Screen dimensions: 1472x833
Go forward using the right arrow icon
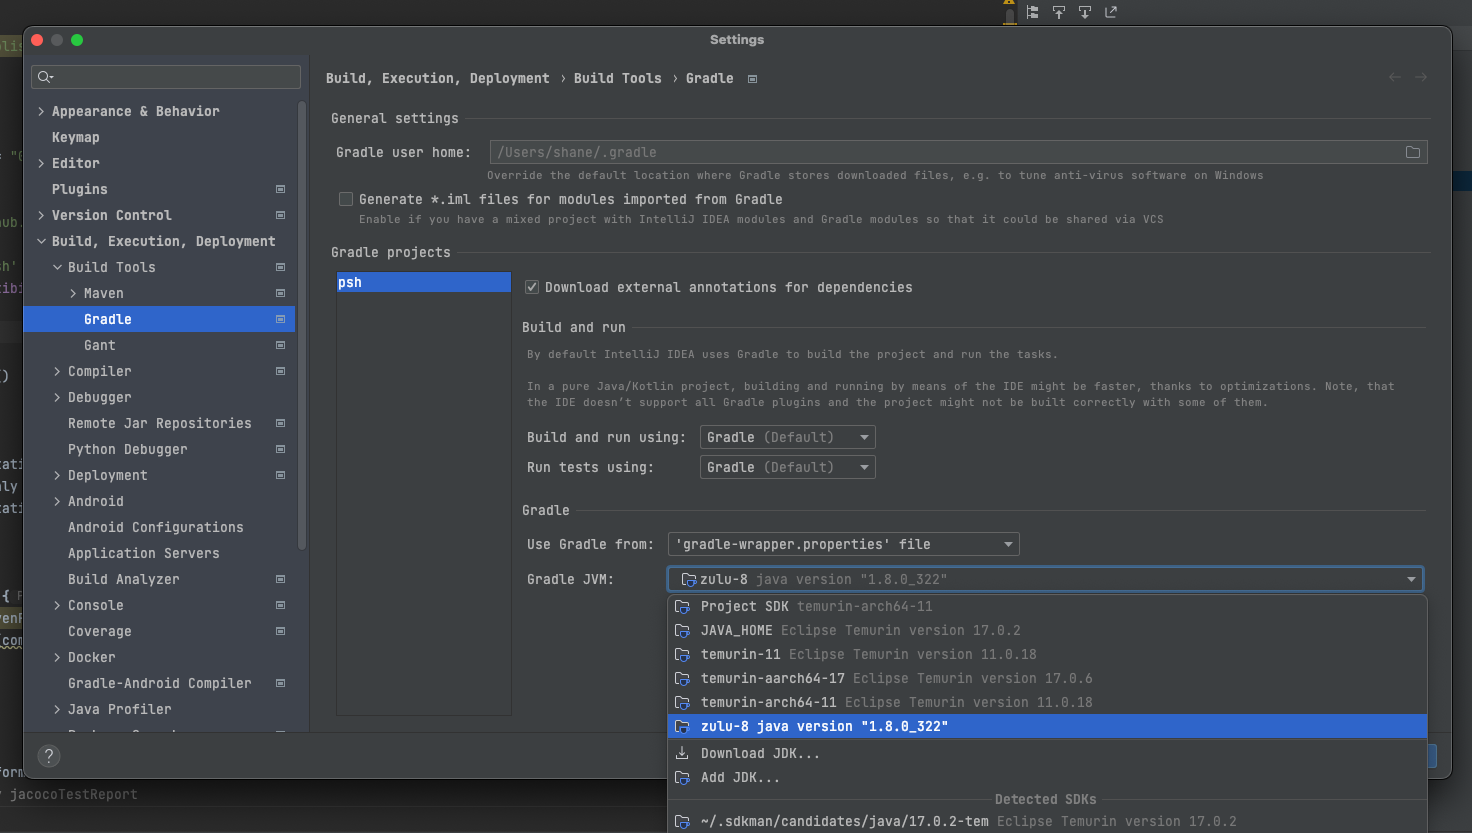[x=1421, y=77]
